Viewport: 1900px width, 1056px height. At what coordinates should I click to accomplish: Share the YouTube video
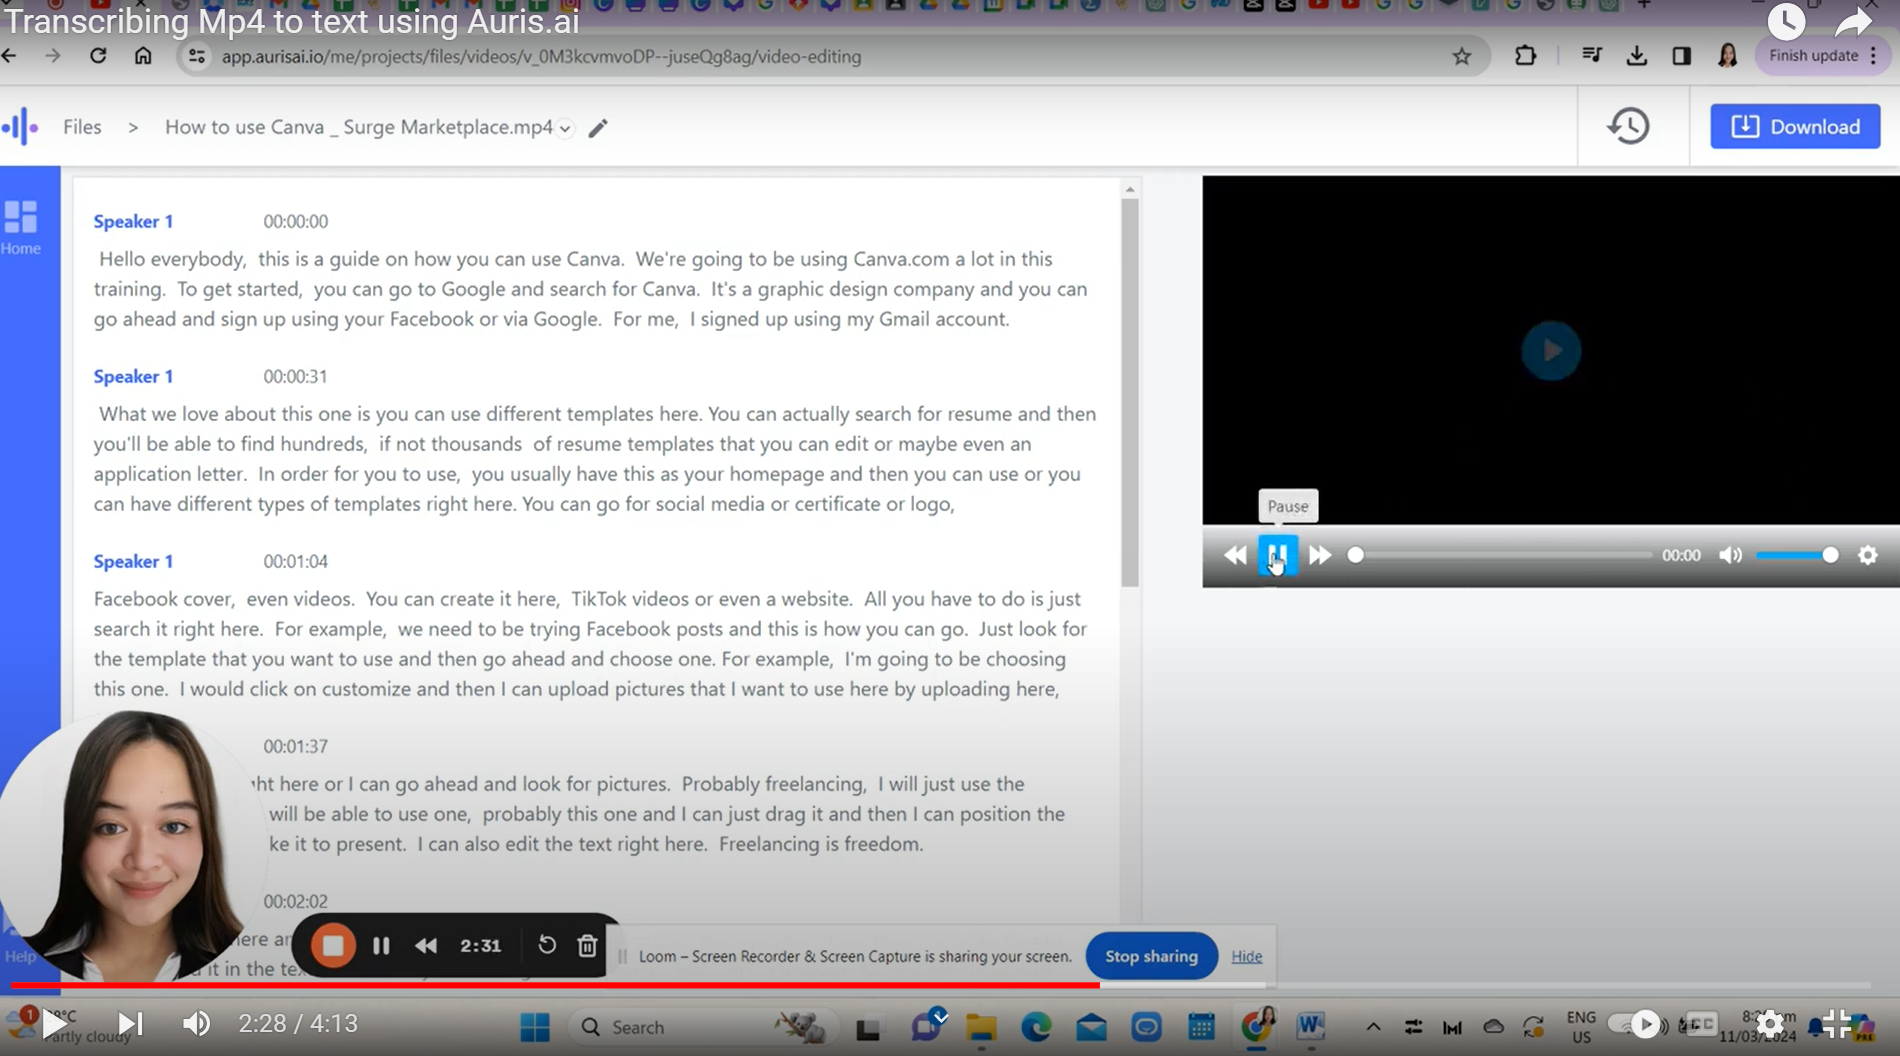tap(1855, 21)
